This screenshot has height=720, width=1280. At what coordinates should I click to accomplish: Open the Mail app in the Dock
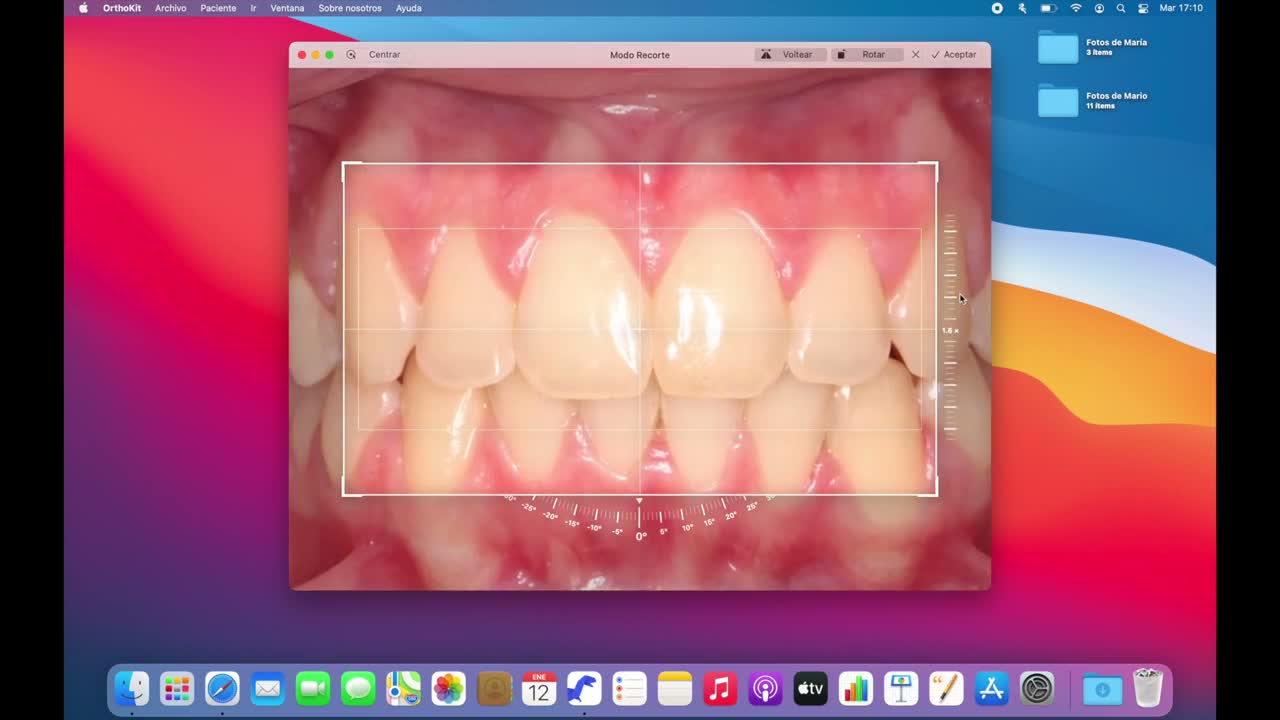267,688
